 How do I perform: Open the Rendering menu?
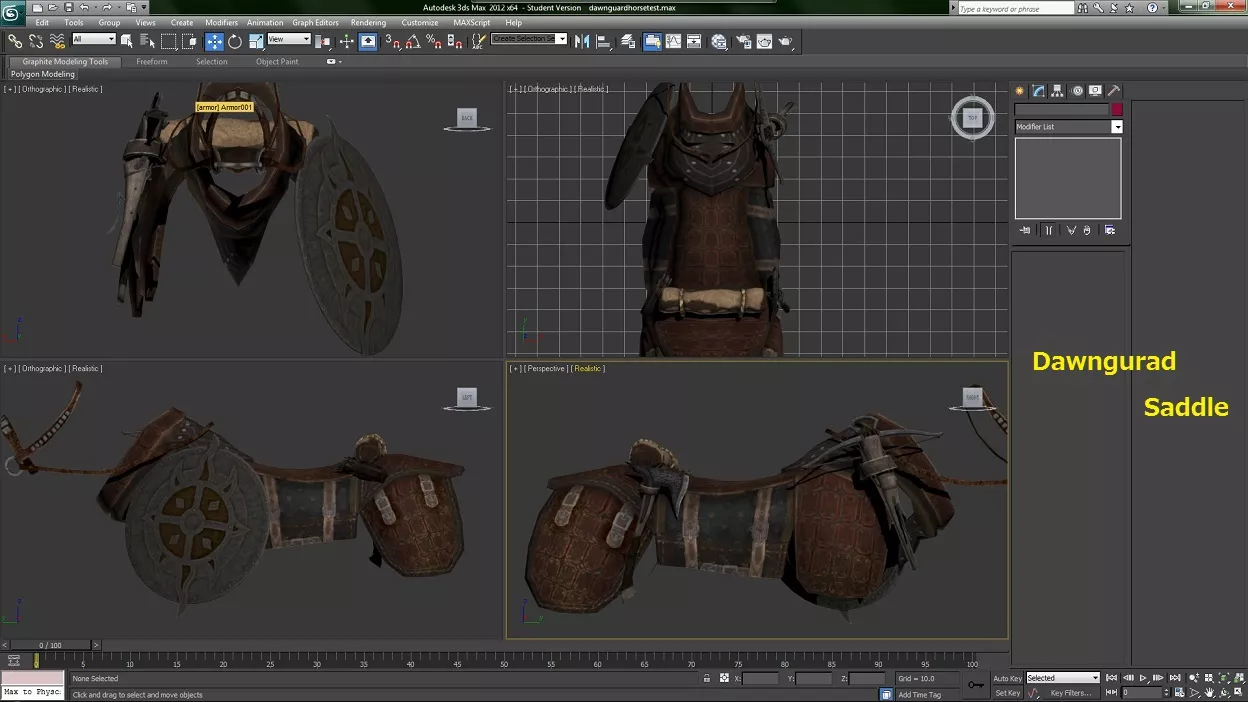(368, 22)
